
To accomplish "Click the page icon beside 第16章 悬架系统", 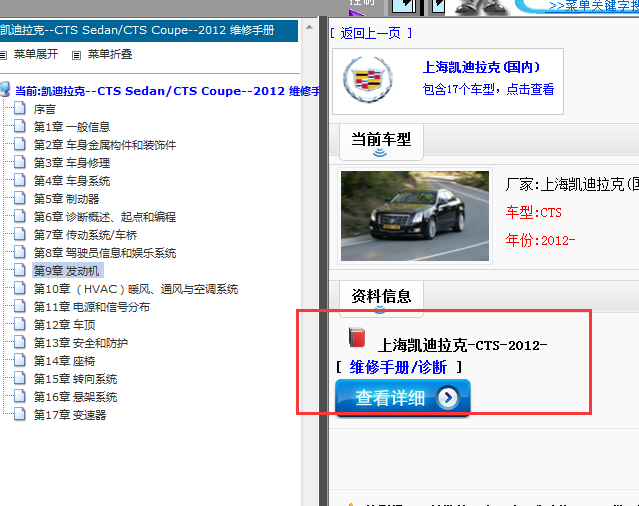I will pyautogui.click(x=20, y=396).
